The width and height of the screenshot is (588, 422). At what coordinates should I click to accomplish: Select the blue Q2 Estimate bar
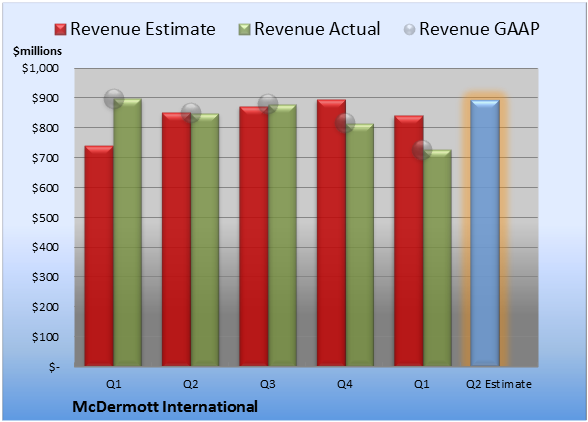(485, 233)
